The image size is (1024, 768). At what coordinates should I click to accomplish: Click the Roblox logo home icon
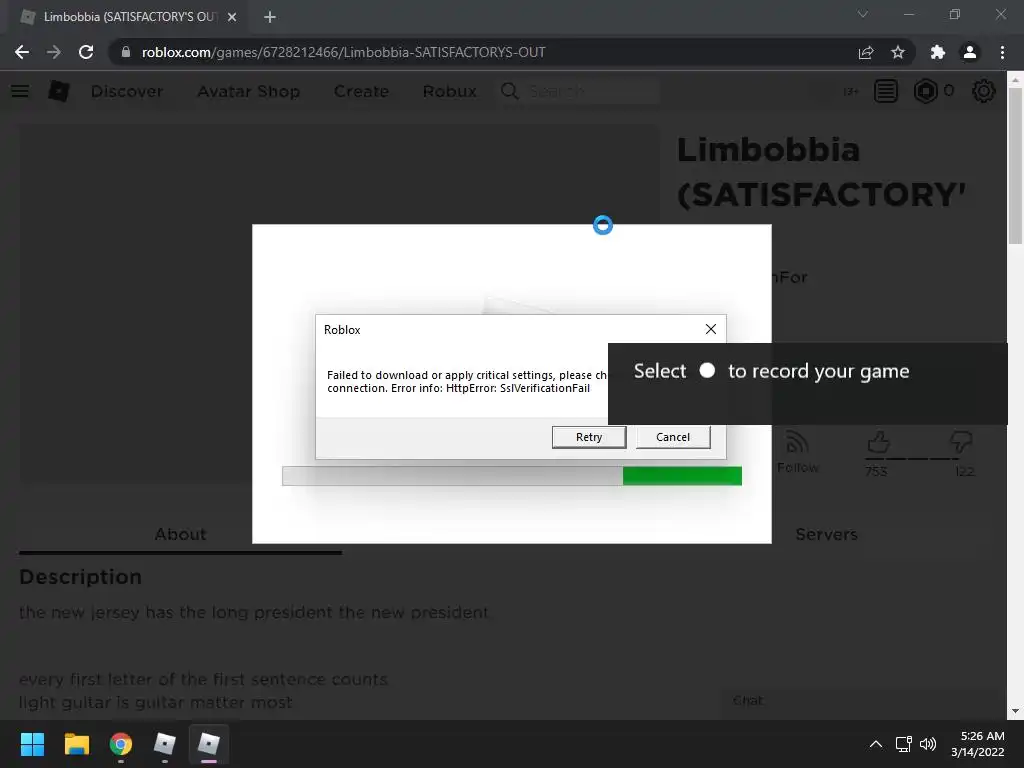[x=59, y=91]
